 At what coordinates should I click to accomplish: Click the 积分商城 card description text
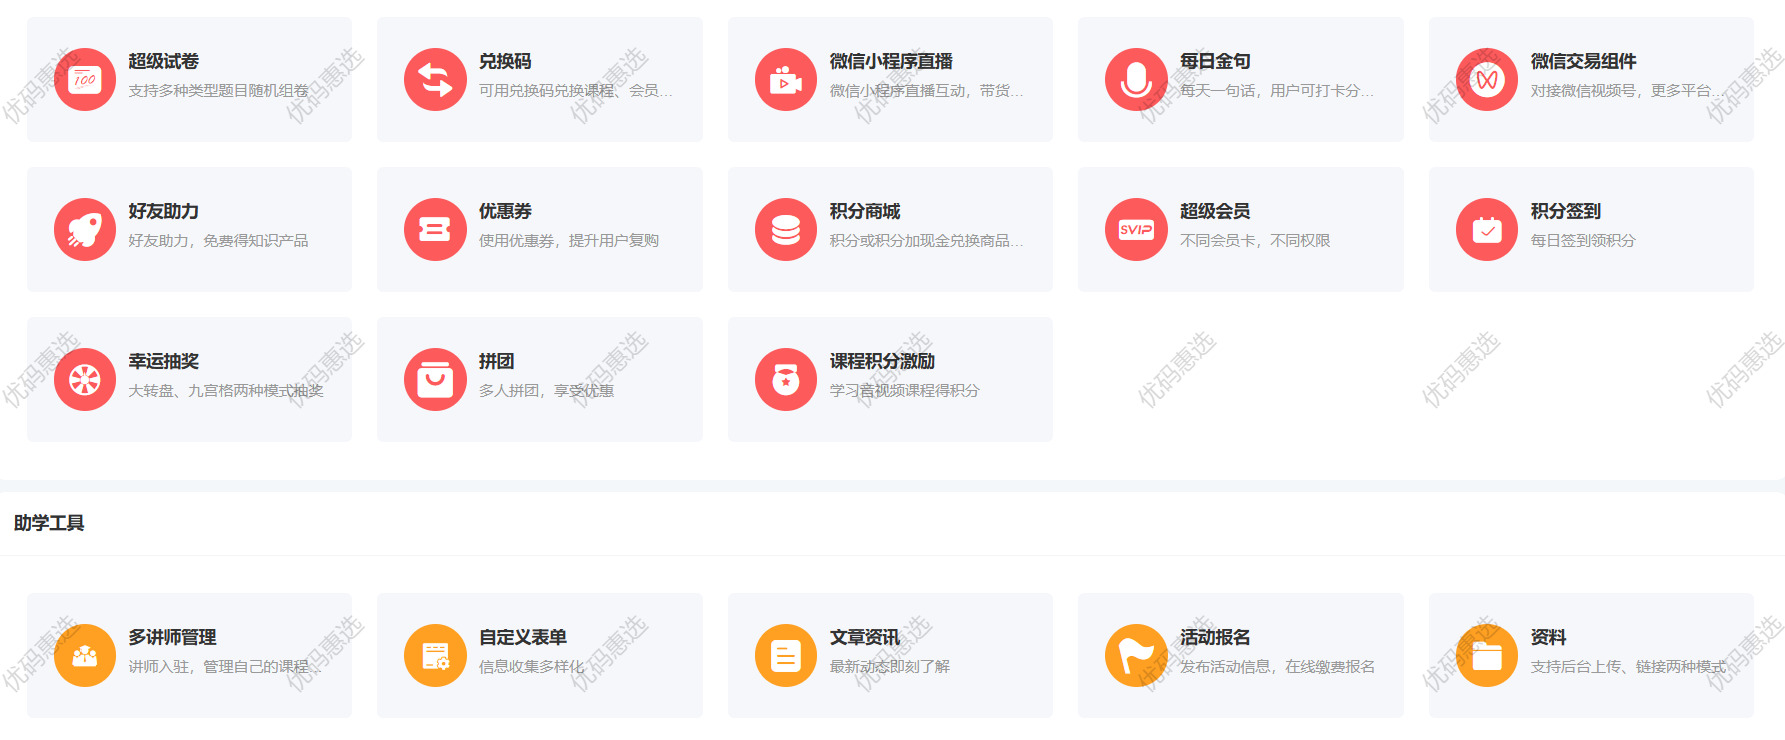(925, 241)
